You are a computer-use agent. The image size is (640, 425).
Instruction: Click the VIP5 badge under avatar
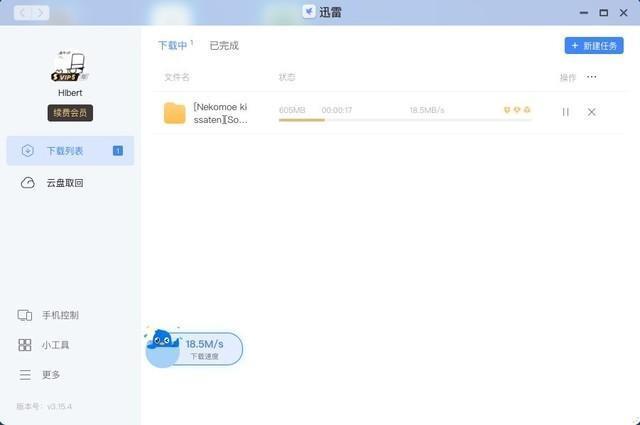tap(64, 77)
